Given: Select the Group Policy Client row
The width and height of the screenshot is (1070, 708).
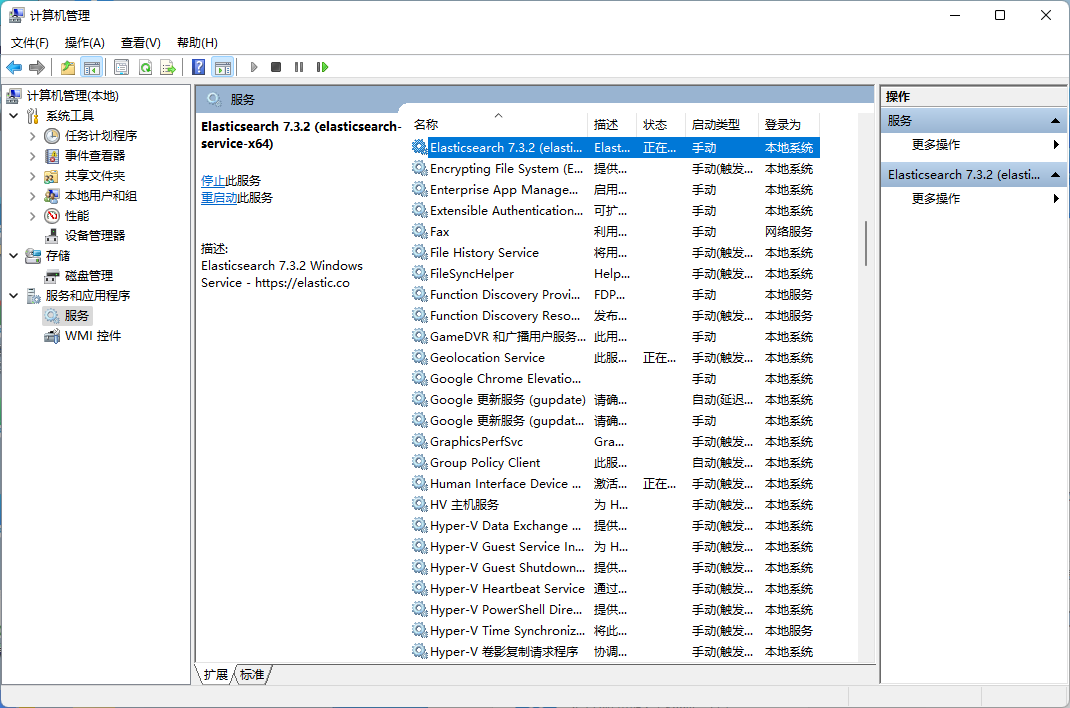Looking at the screenshot, I should click(615, 463).
